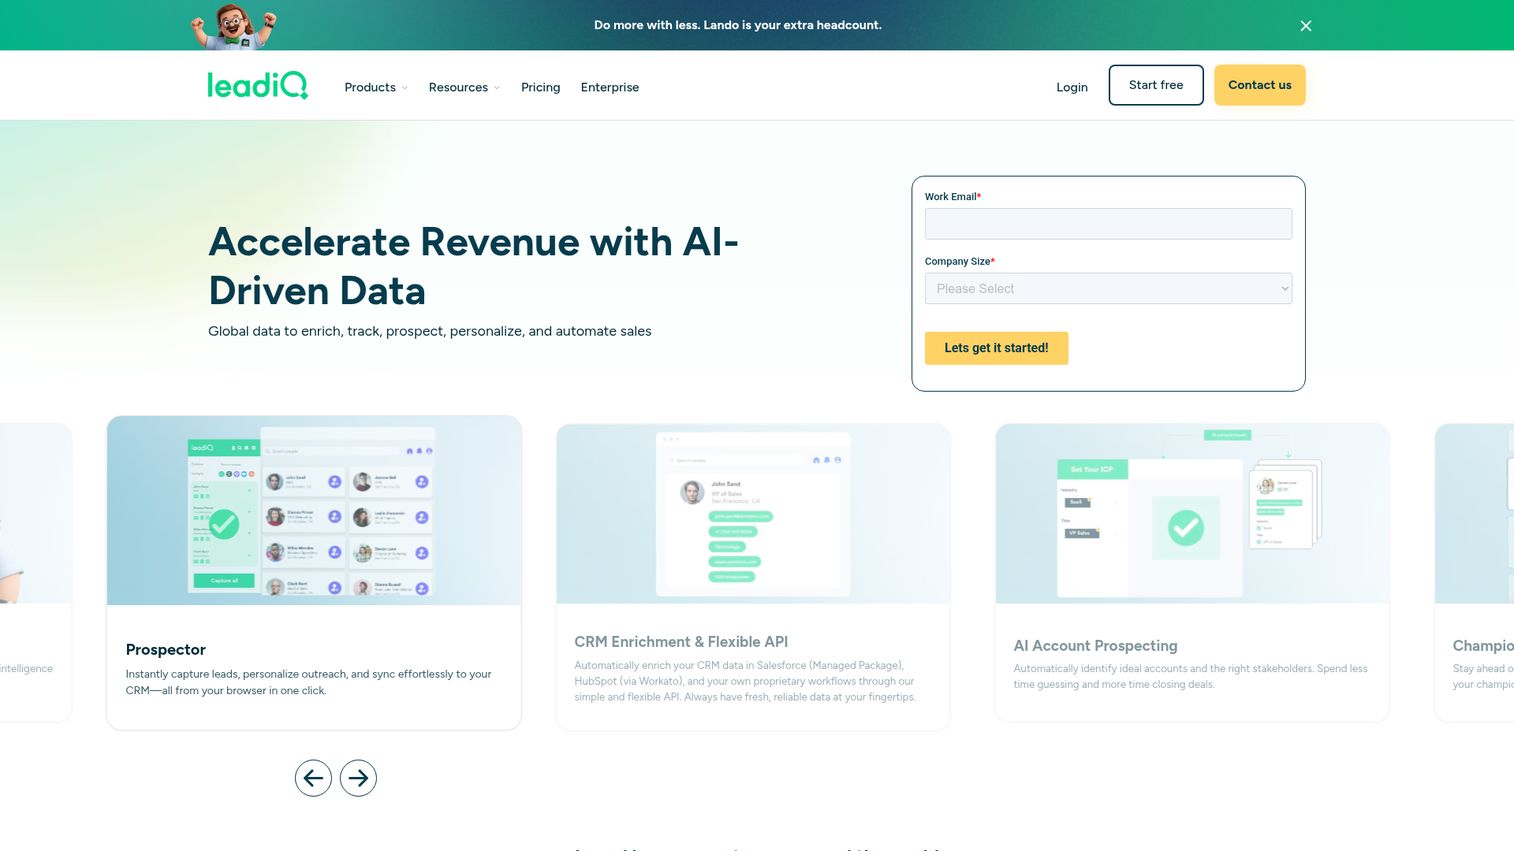Submit with Lets get it started button
The width and height of the screenshot is (1514, 851).
pos(996,348)
